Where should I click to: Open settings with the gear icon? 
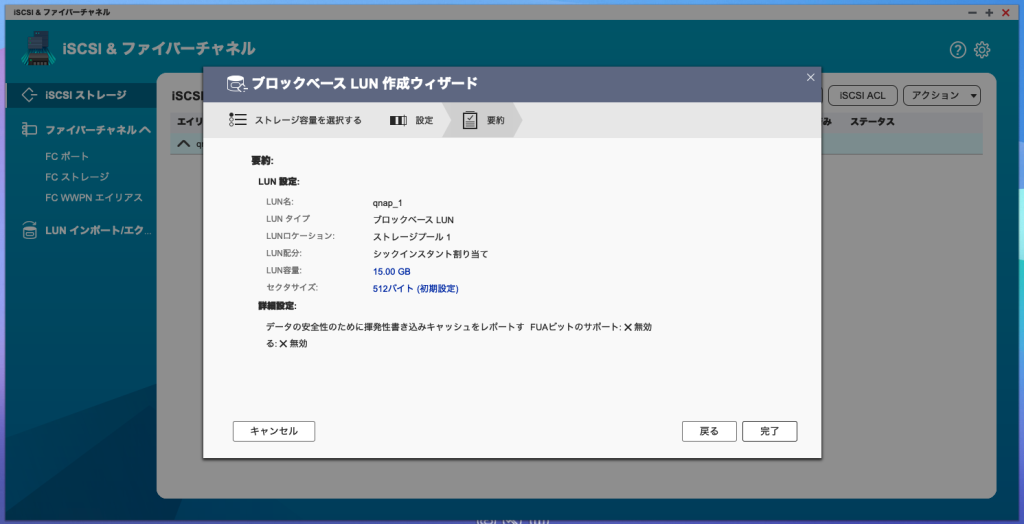982,50
